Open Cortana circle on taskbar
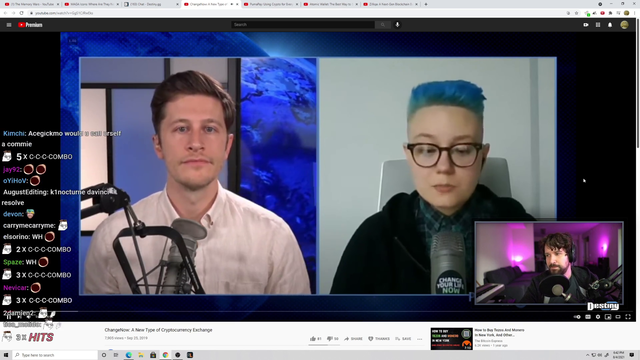 [x=104, y=355]
